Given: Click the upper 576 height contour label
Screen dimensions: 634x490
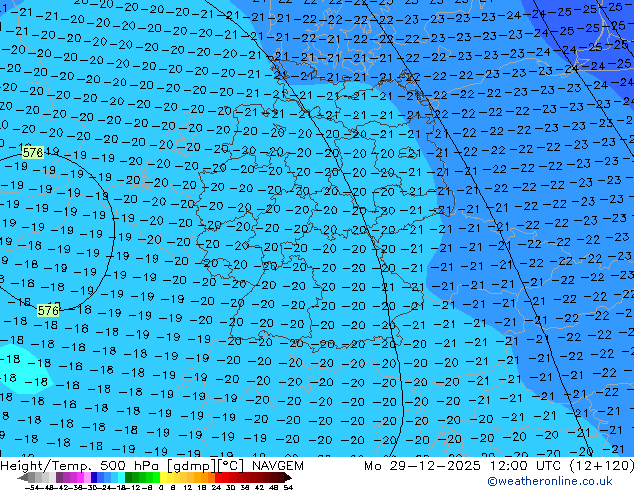Looking at the screenshot, I should (x=33, y=152).
